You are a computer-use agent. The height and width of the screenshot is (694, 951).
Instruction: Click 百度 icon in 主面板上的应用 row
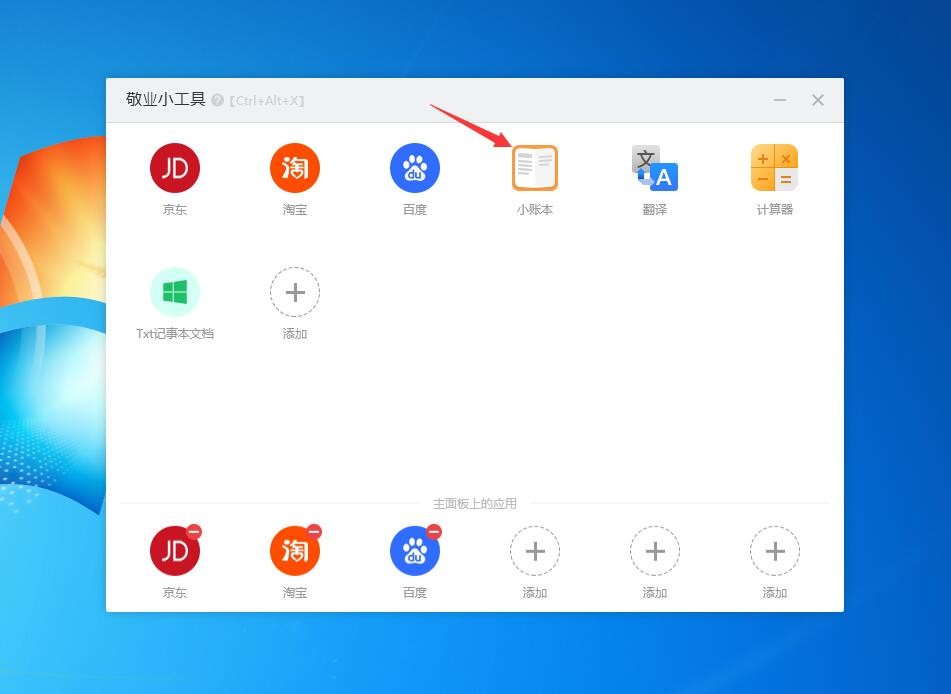click(415, 551)
